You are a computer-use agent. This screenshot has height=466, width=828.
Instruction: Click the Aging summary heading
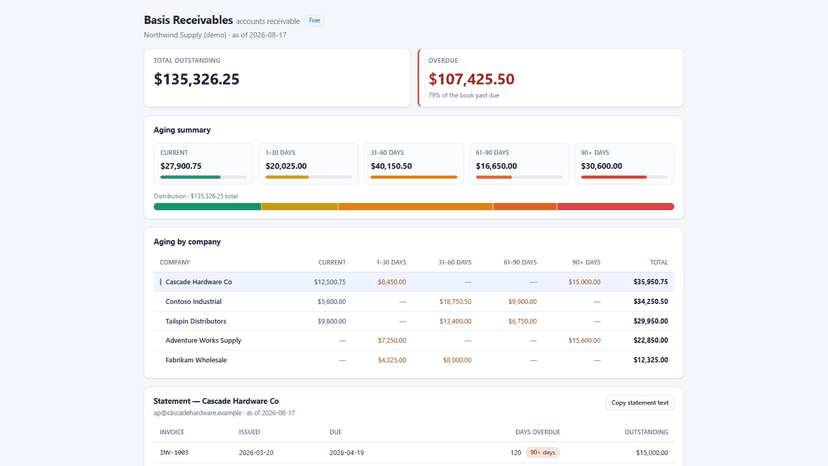tap(182, 130)
